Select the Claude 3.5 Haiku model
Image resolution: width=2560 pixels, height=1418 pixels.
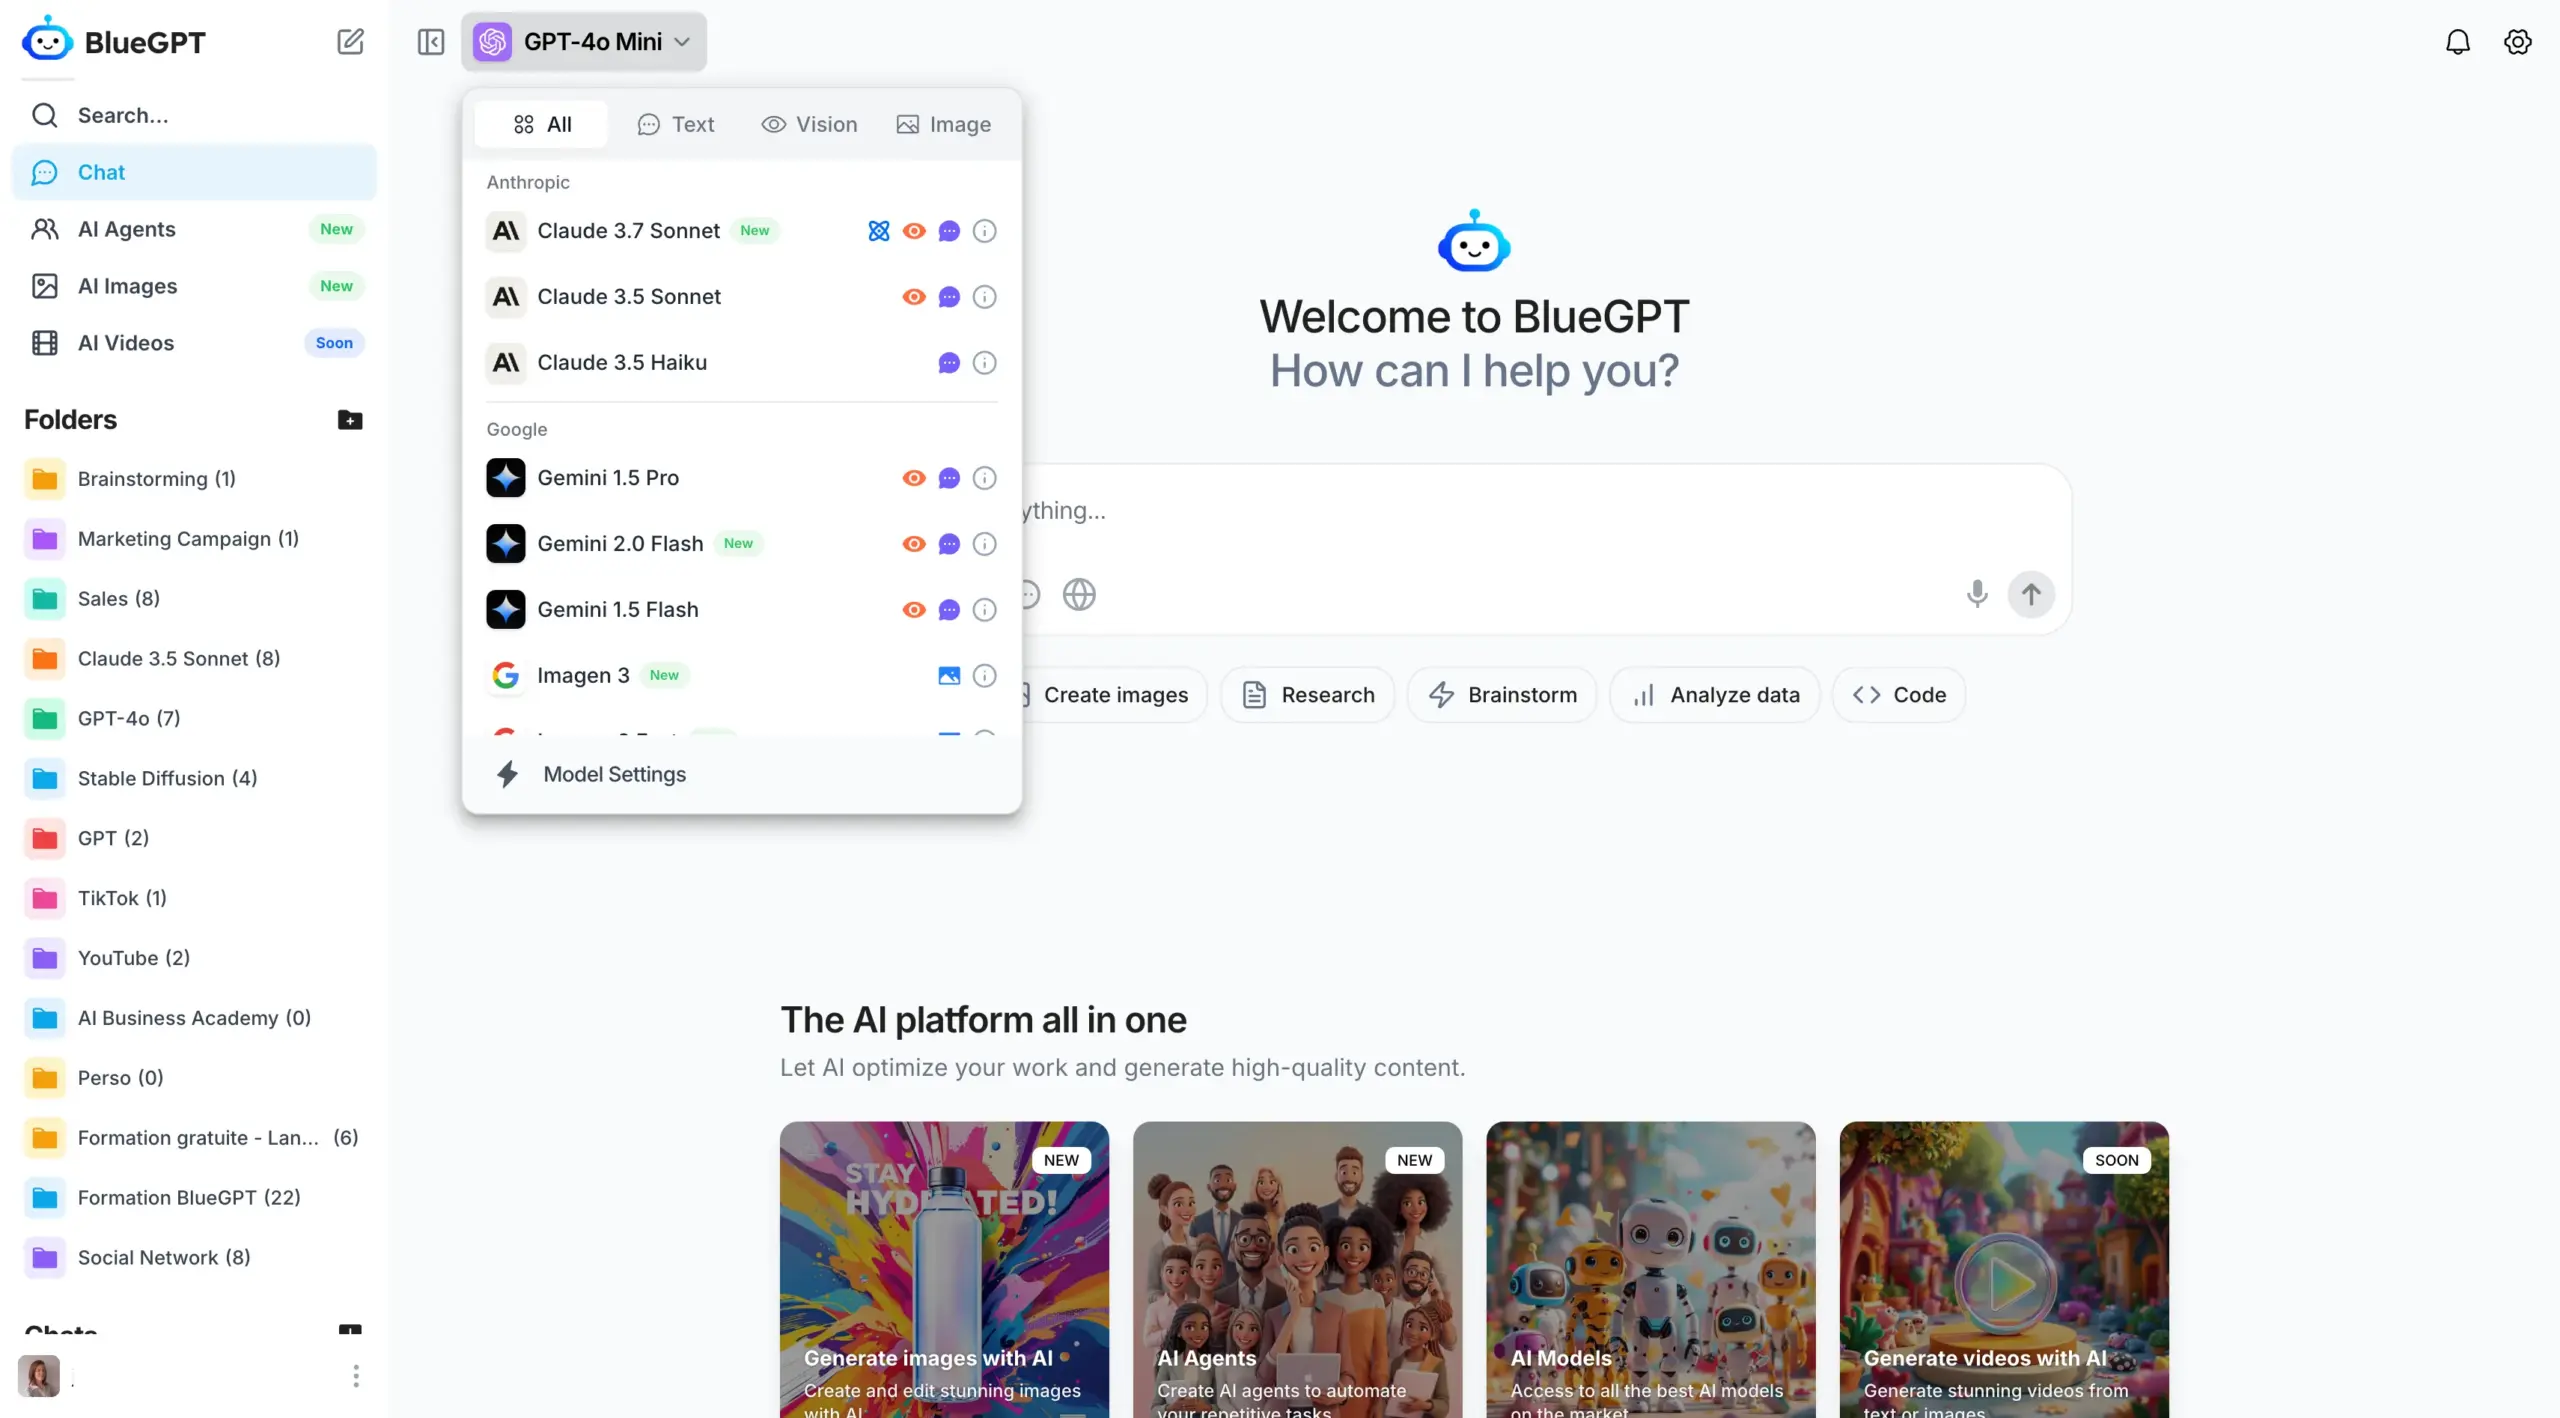(x=742, y=363)
